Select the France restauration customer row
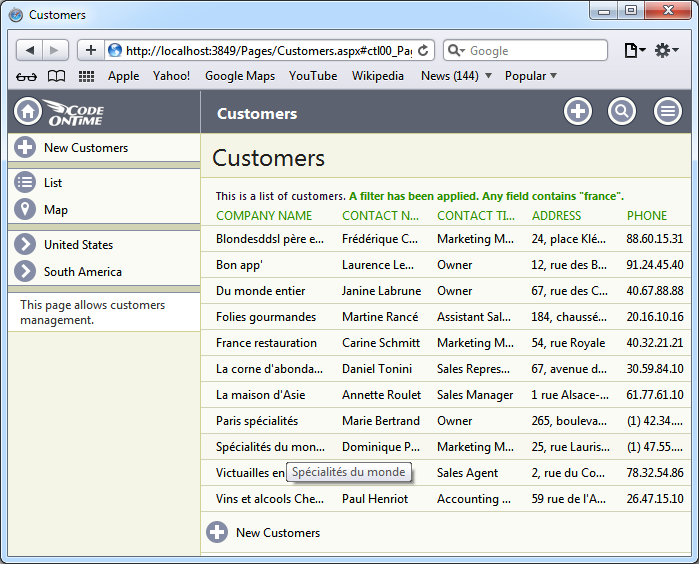 [x=266, y=343]
